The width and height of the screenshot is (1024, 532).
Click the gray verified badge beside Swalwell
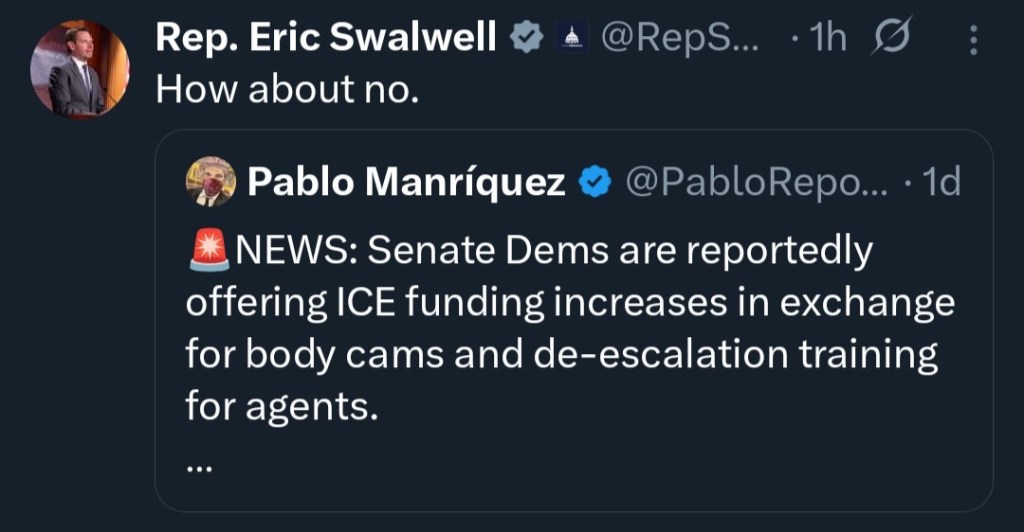(527, 39)
